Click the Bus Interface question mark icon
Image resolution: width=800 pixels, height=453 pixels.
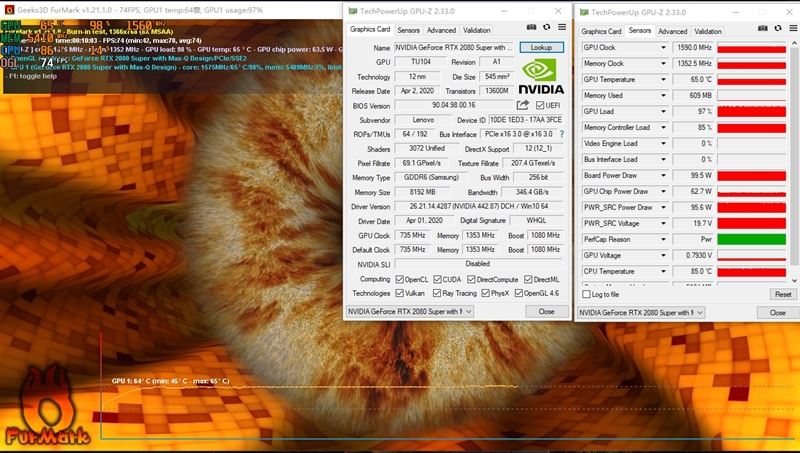[x=562, y=134]
